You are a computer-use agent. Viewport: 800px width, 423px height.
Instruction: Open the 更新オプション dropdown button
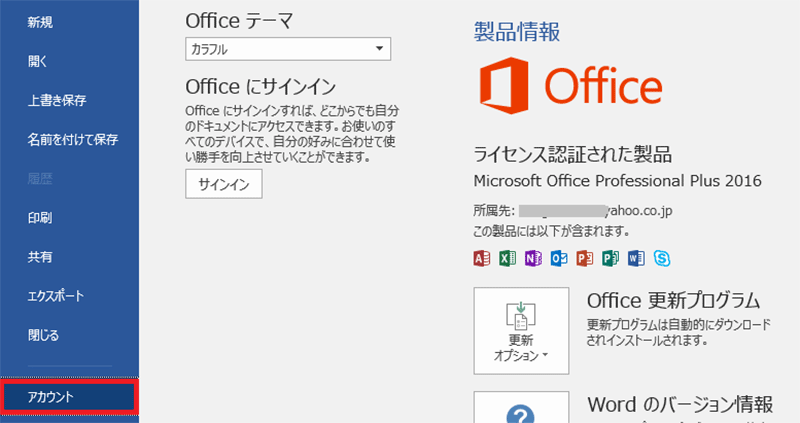(x=521, y=331)
